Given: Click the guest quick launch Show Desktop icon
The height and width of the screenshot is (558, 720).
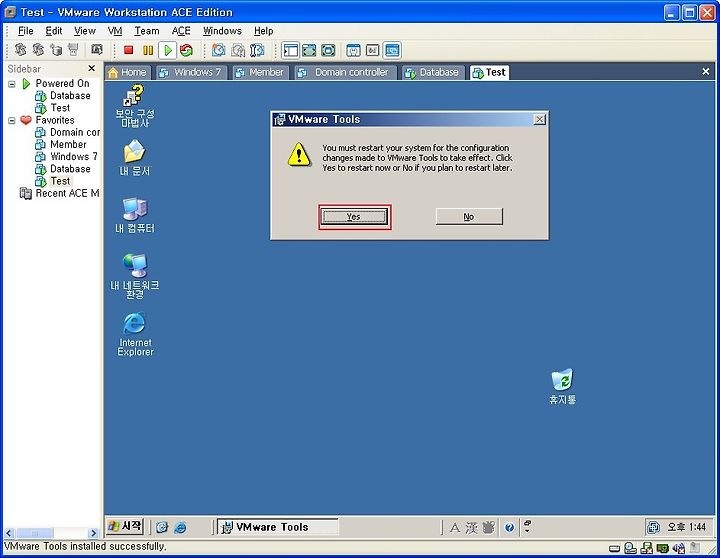Looking at the screenshot, I should (x=162, y=527).
